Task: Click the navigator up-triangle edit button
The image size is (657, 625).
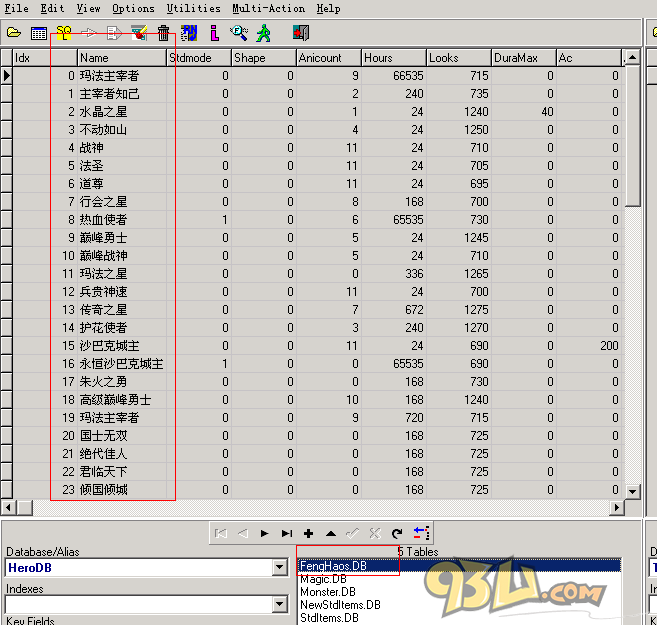Action: [331, 533]
